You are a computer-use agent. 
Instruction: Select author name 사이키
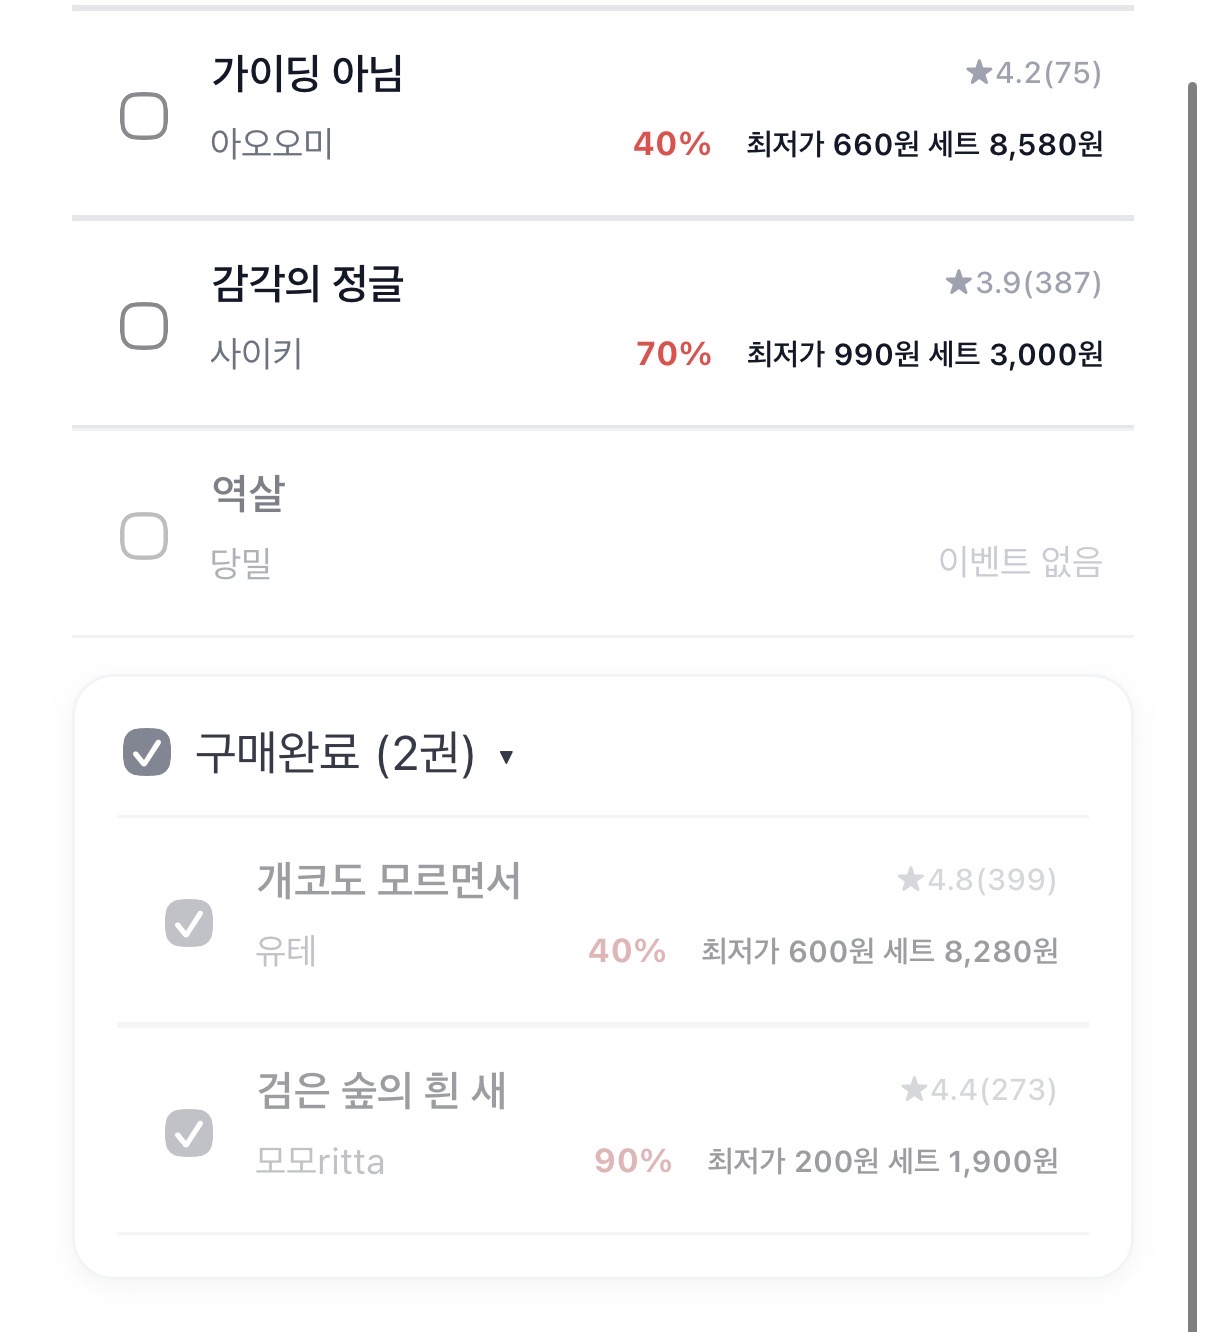[256, 354]
